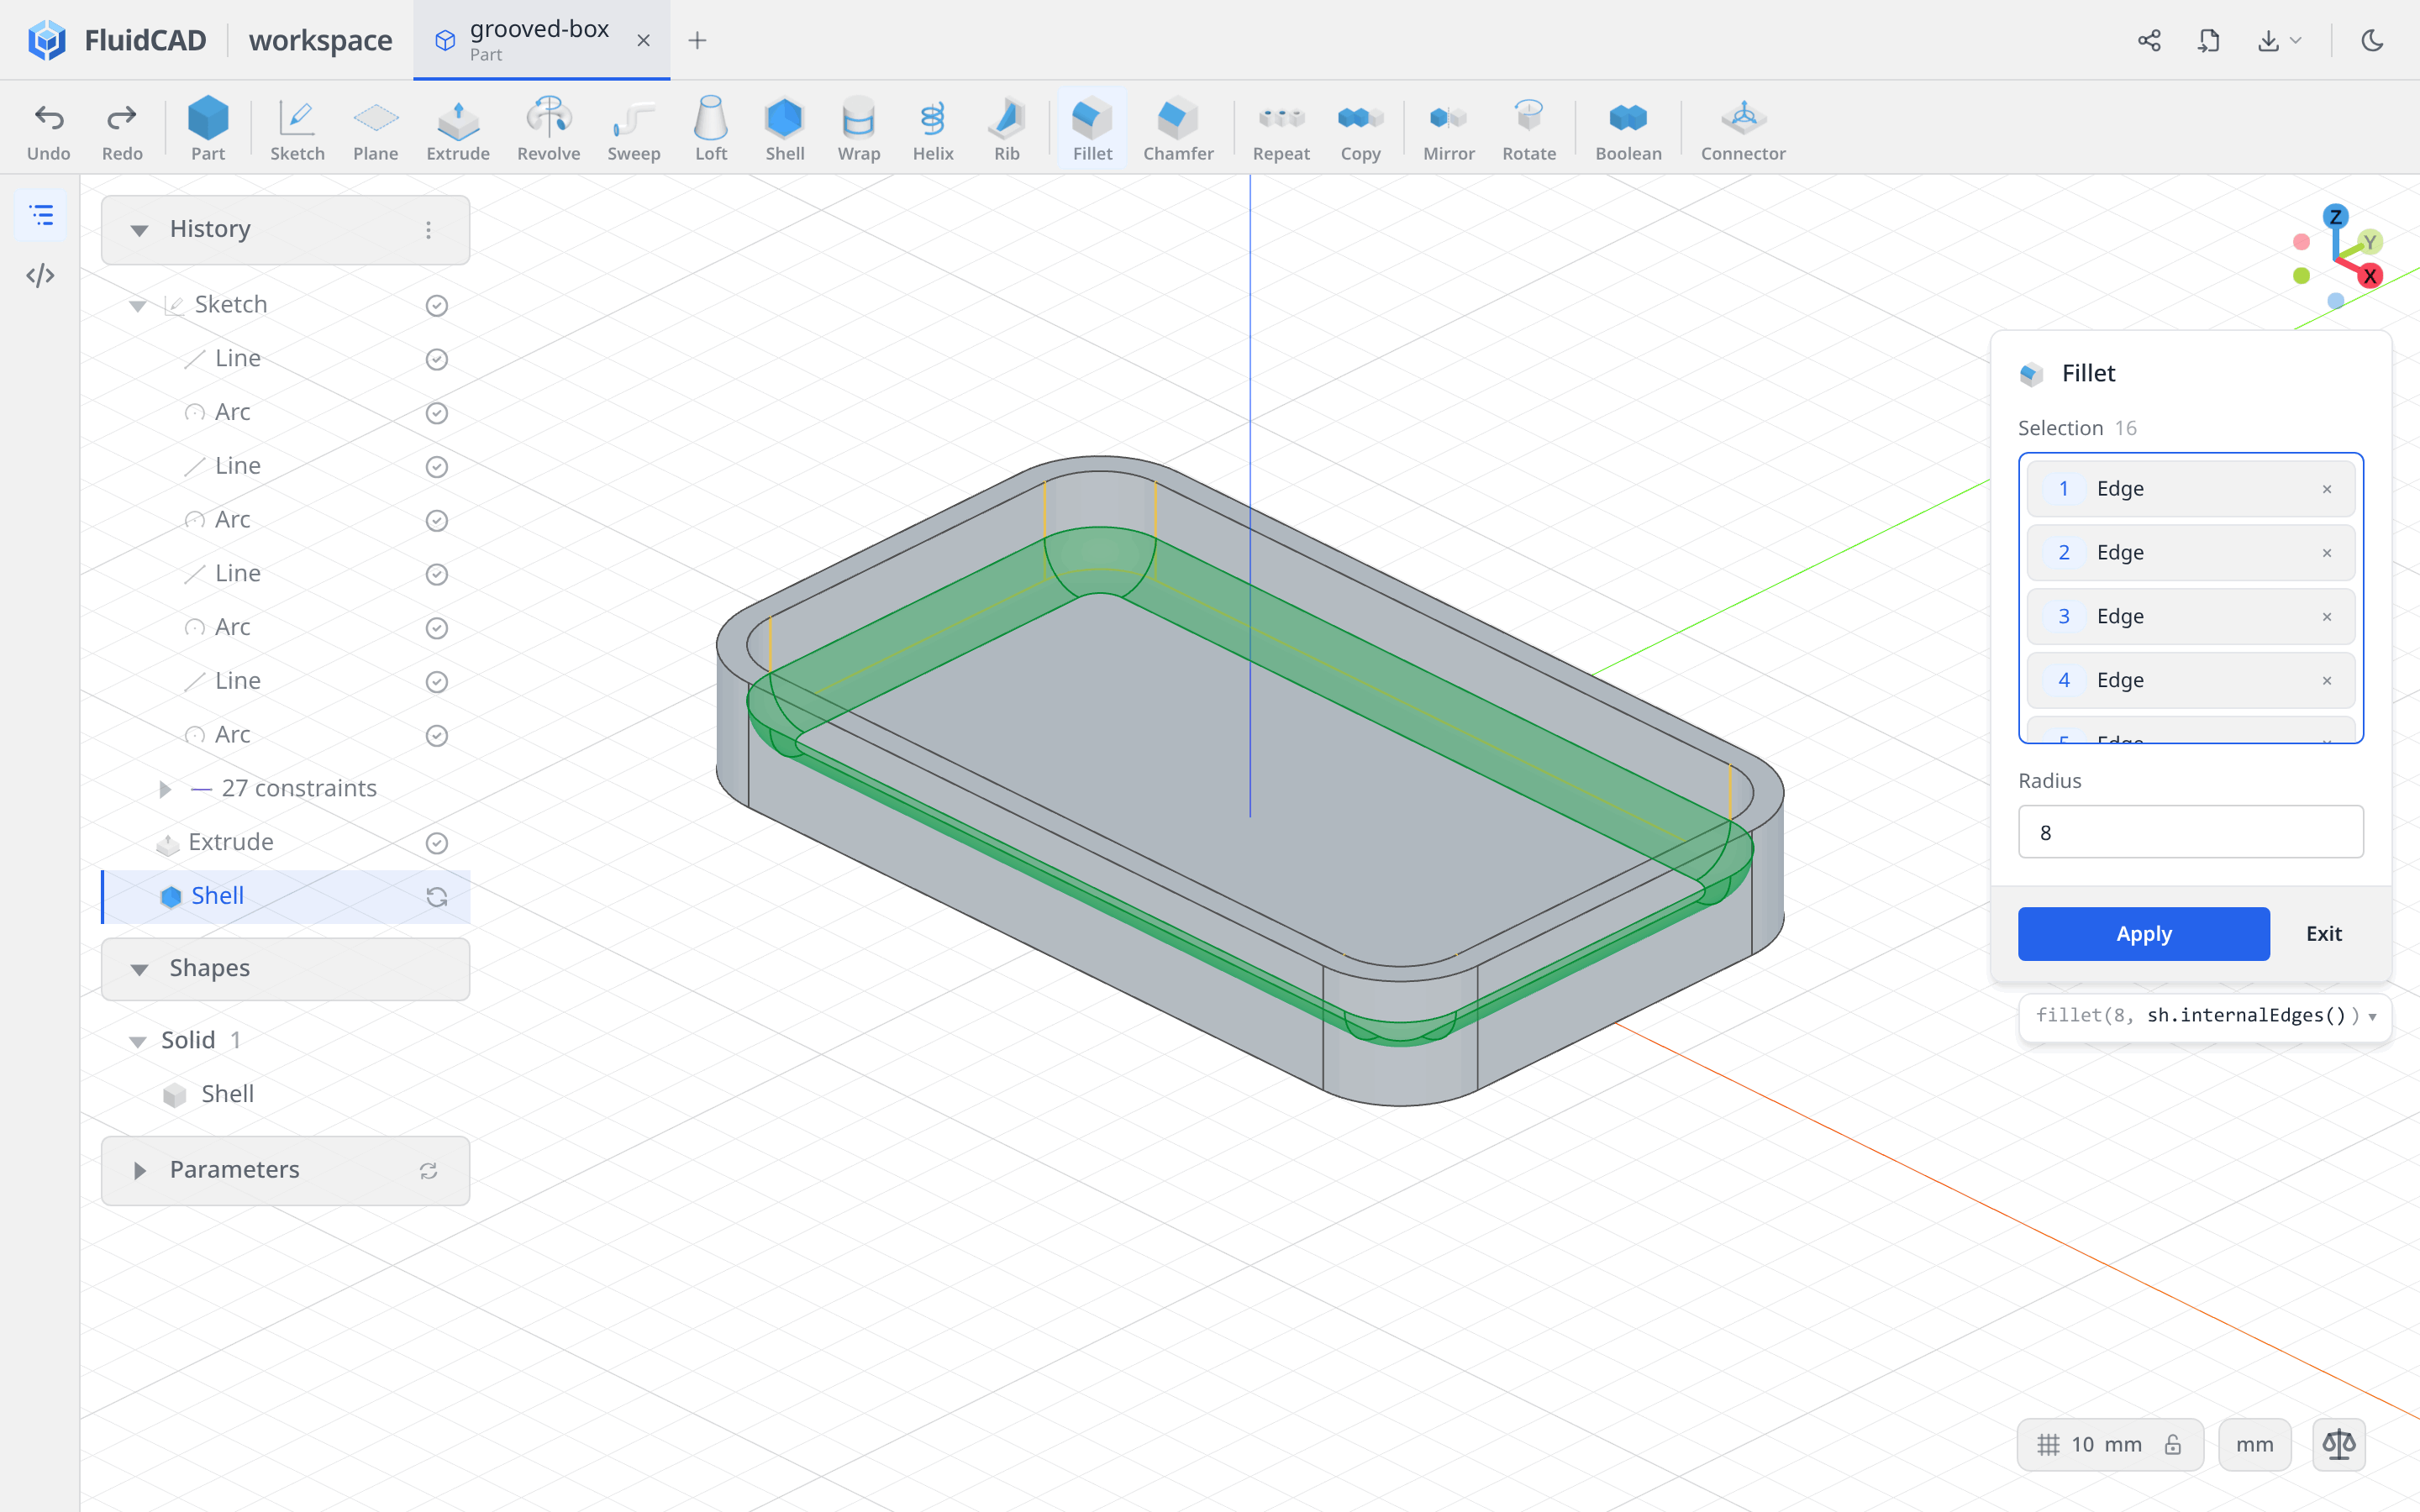Screen dimensions: 2420x1512
Task: Collapse the Shapes panel
Action: pyautogui.click(x=140, y=969)
